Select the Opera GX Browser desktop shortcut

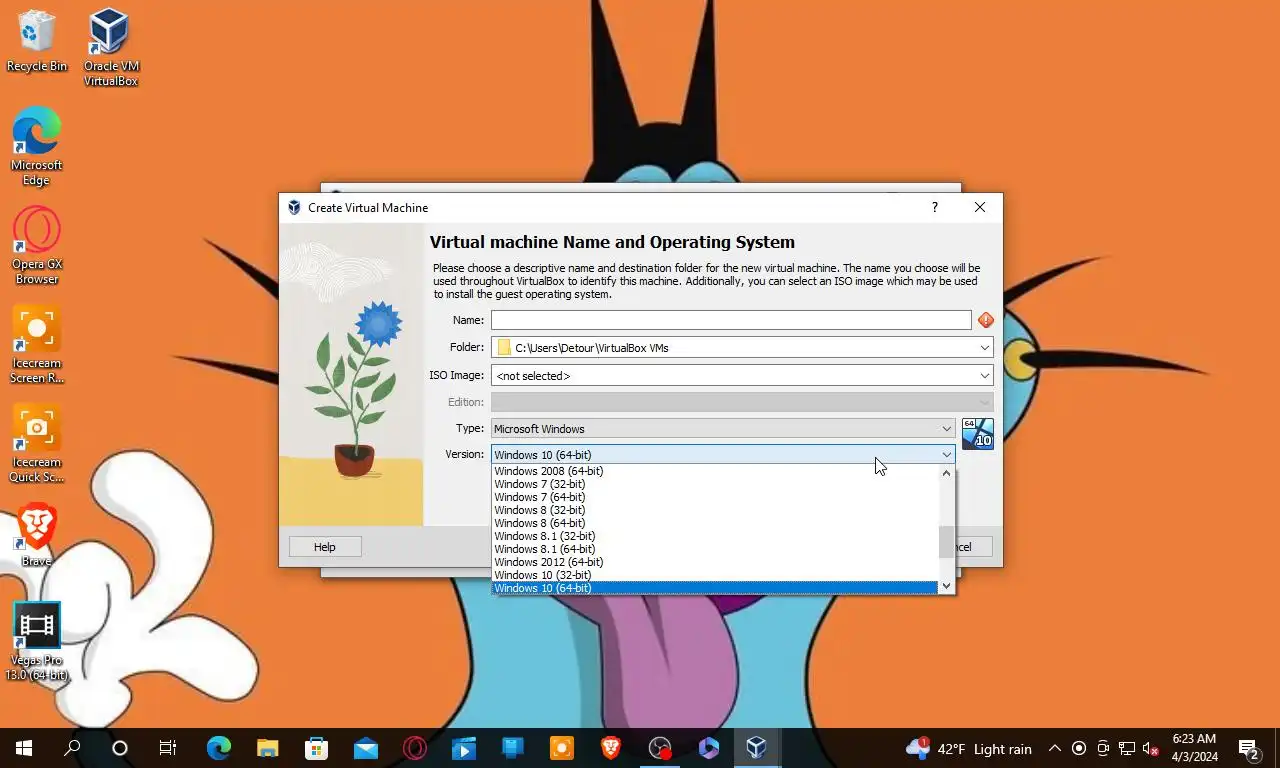pos(37,245)
